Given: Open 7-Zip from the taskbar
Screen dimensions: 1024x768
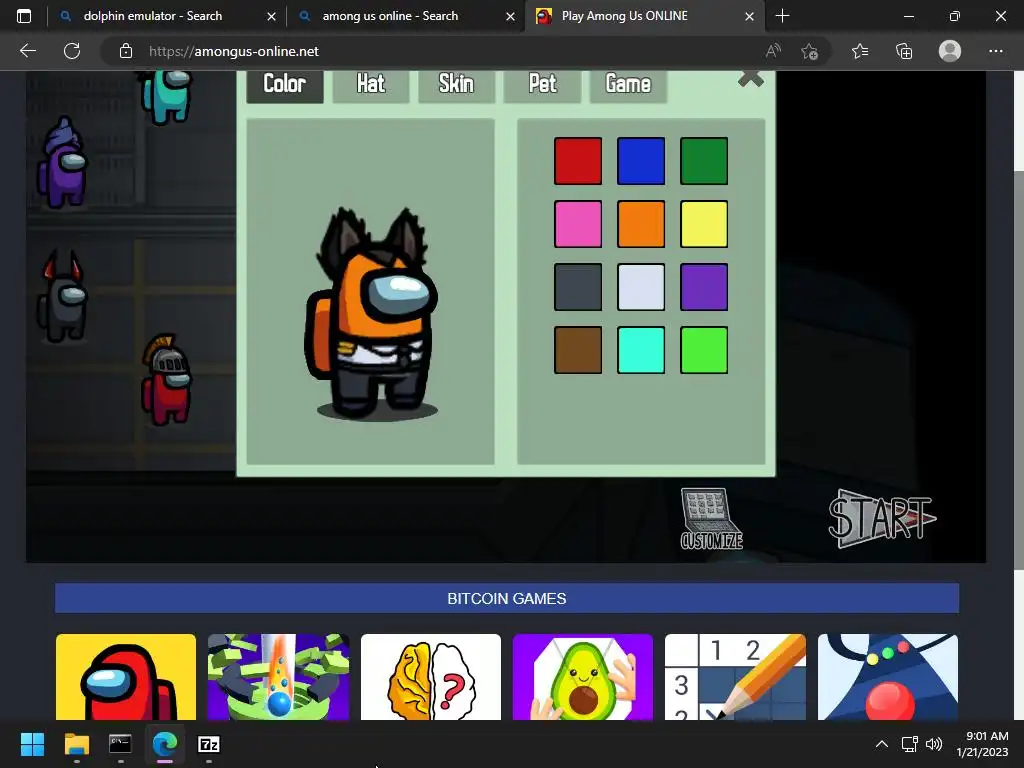Looking at the screenshot, I should (208, 744).
